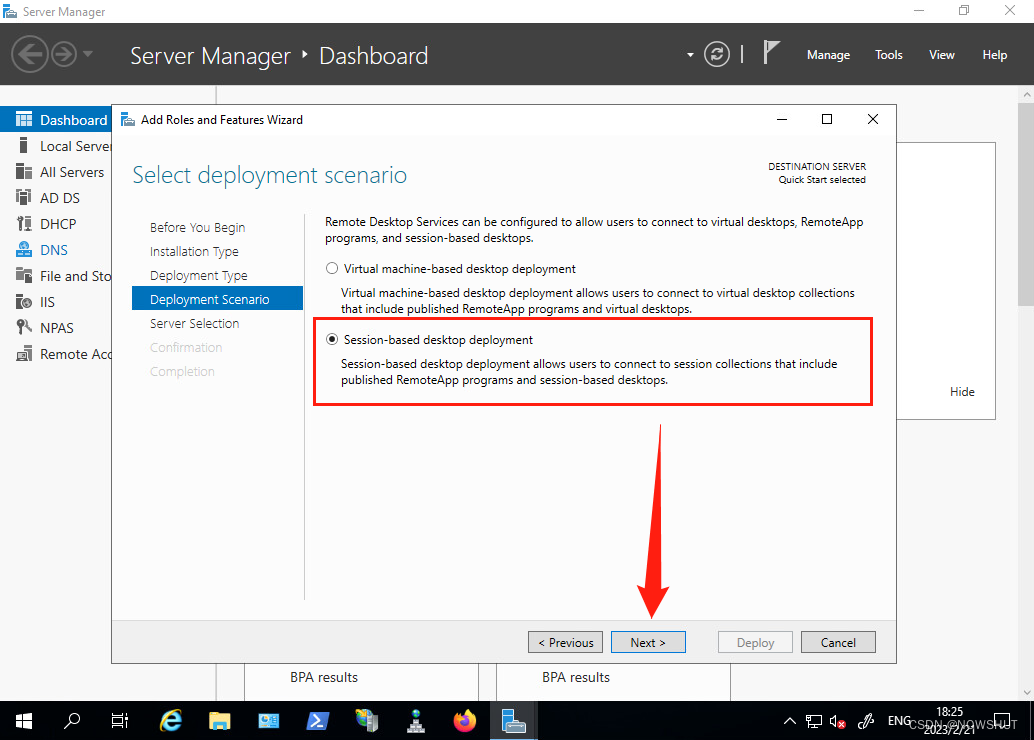Click the Previous button in the wizard

click(x=565, y=642)
